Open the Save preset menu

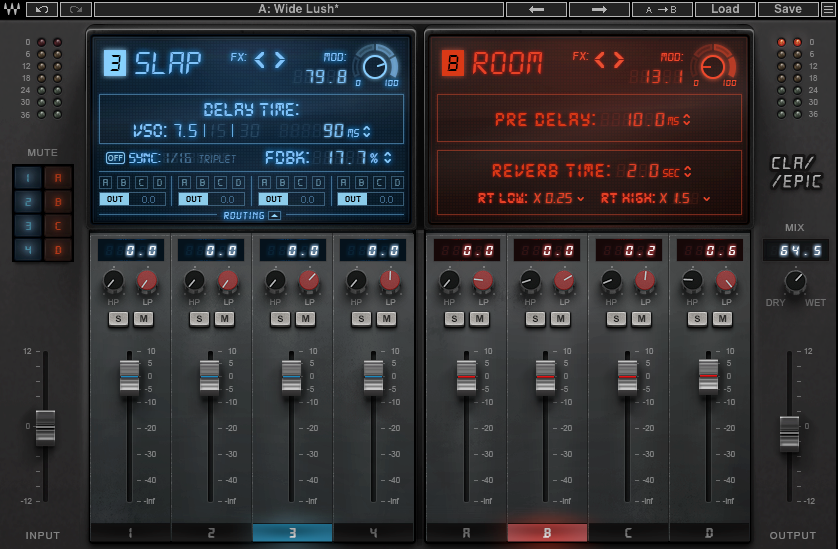click(788, 10)
